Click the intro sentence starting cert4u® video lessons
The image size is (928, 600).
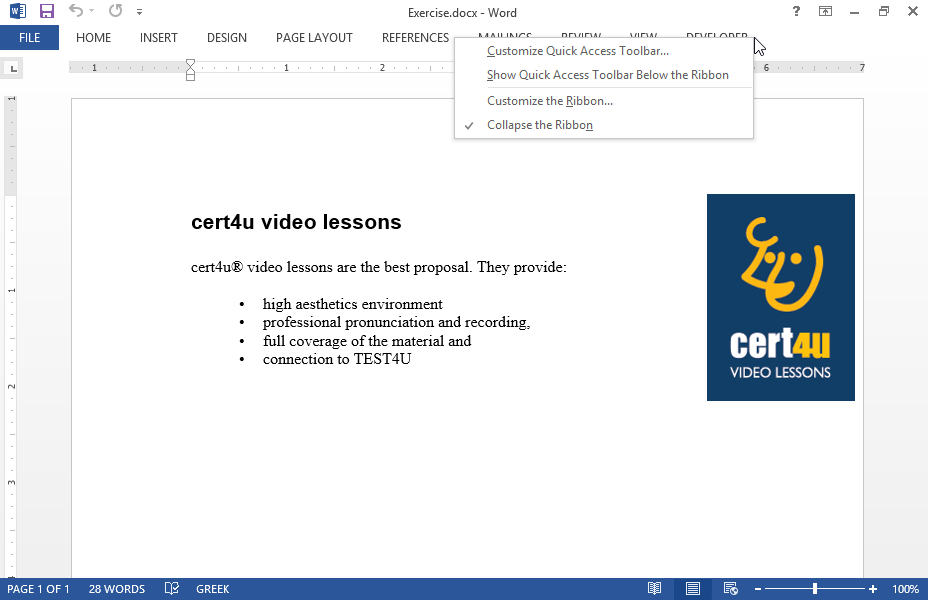[x=379, y=267]
